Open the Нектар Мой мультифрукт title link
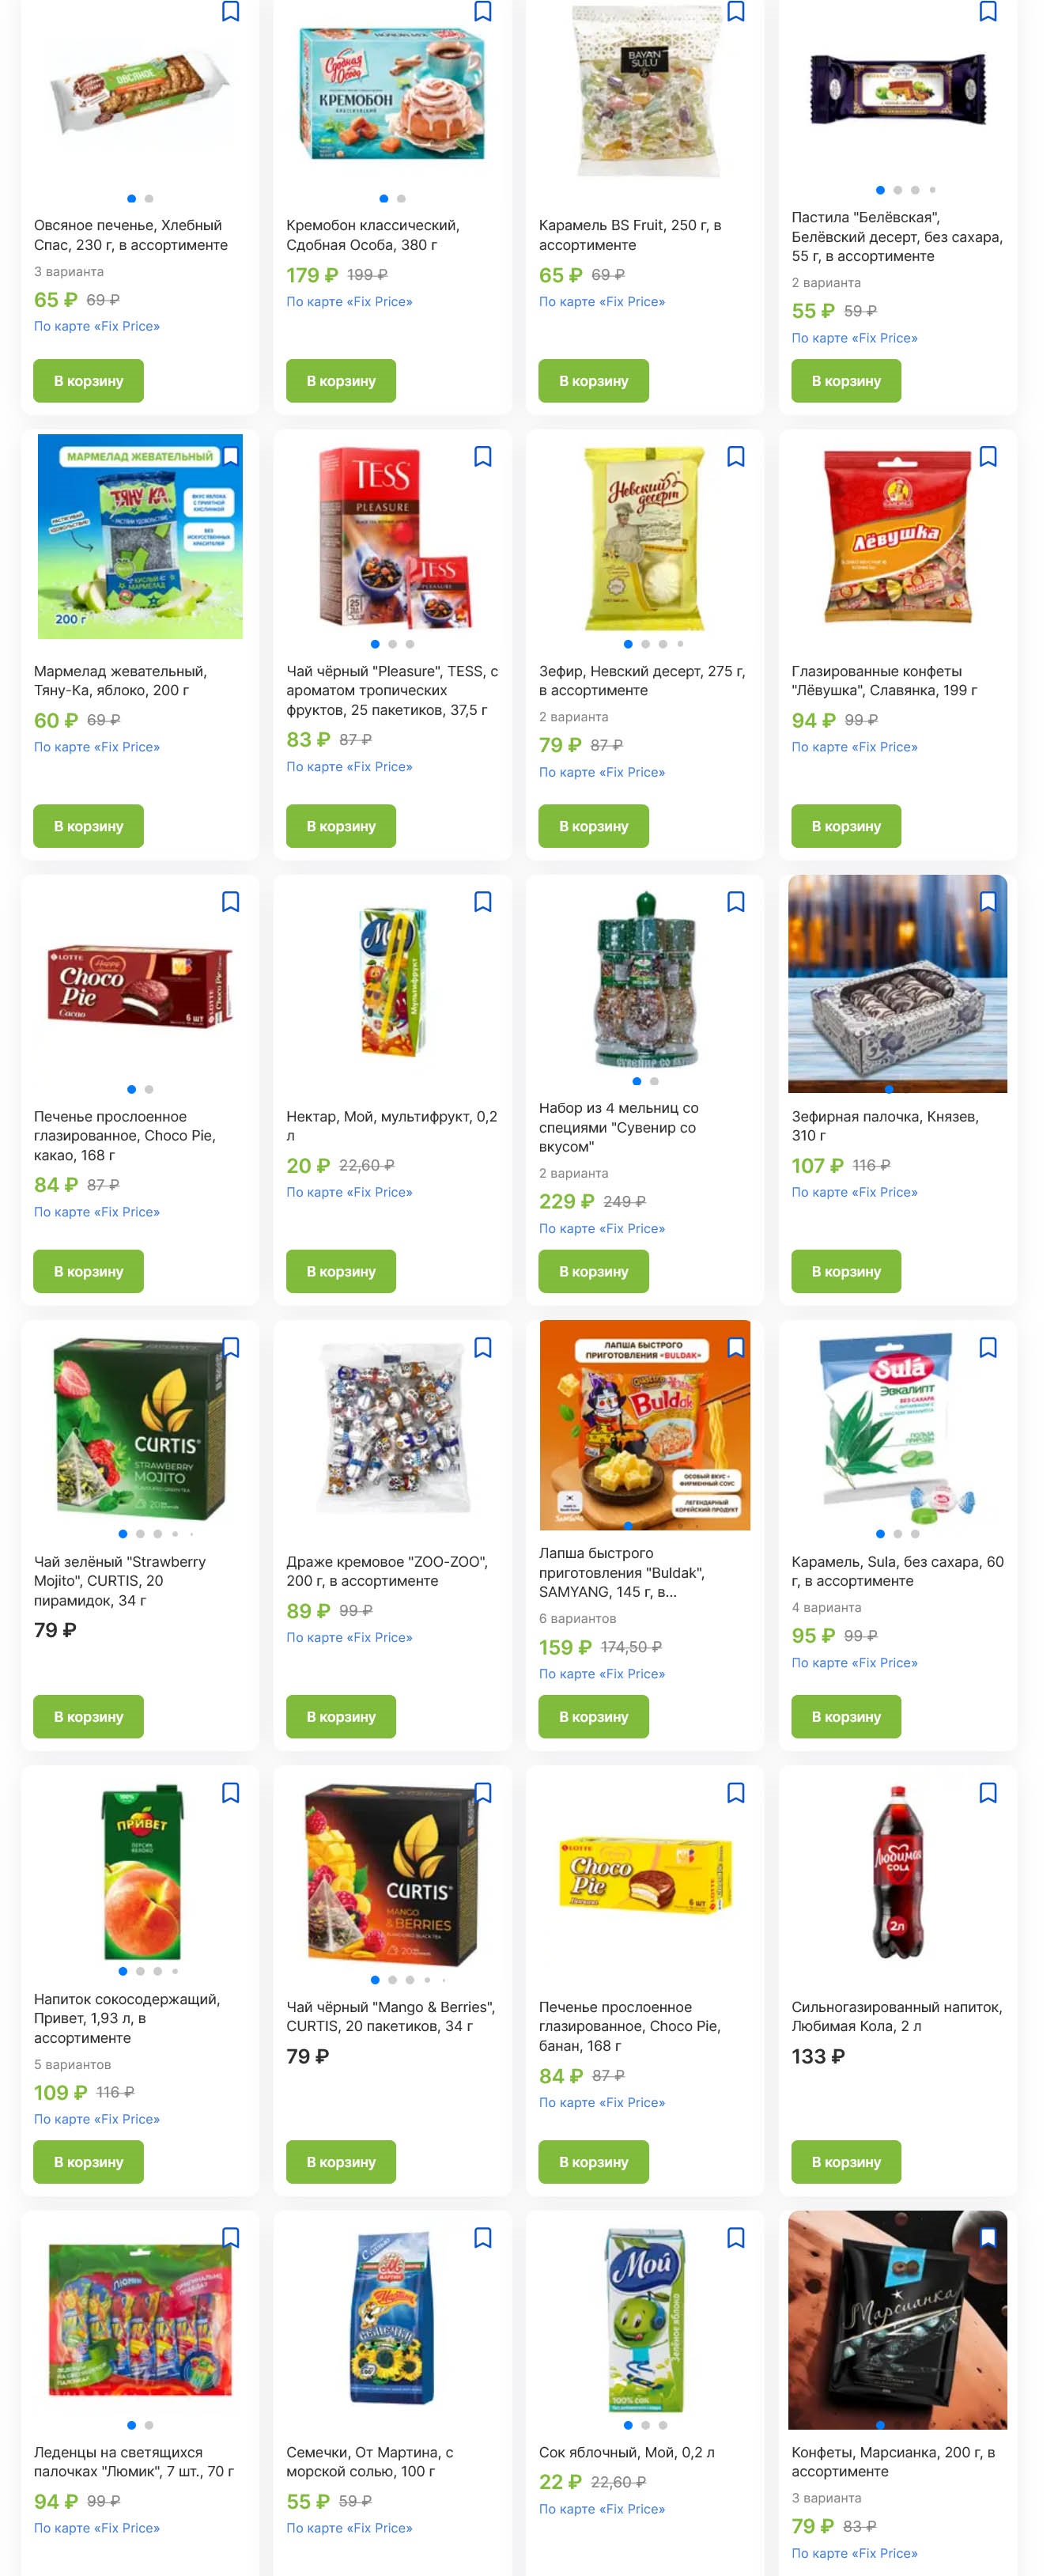The width and height of the screenshot is (1058, 2576). click(x=391, y=1126)
